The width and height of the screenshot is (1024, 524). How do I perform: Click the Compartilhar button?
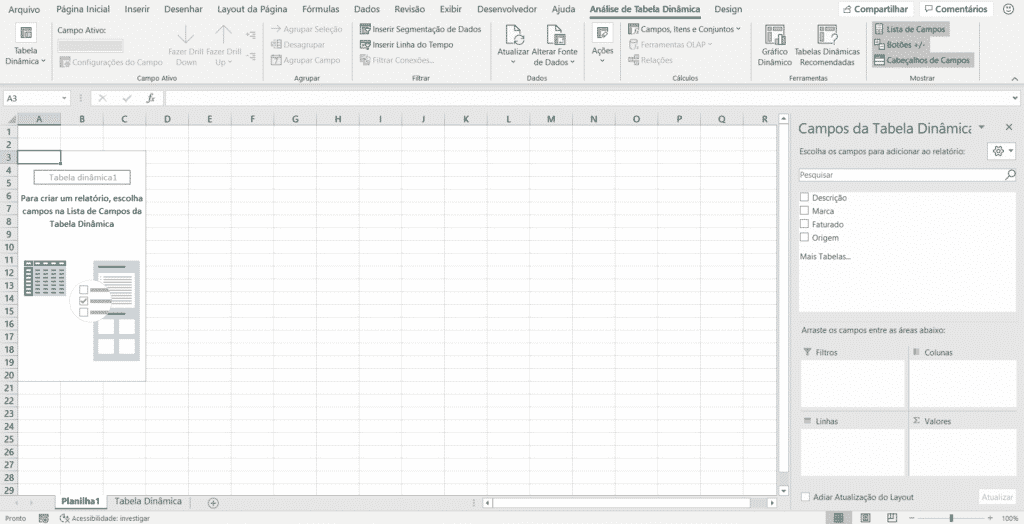(876, 9)
